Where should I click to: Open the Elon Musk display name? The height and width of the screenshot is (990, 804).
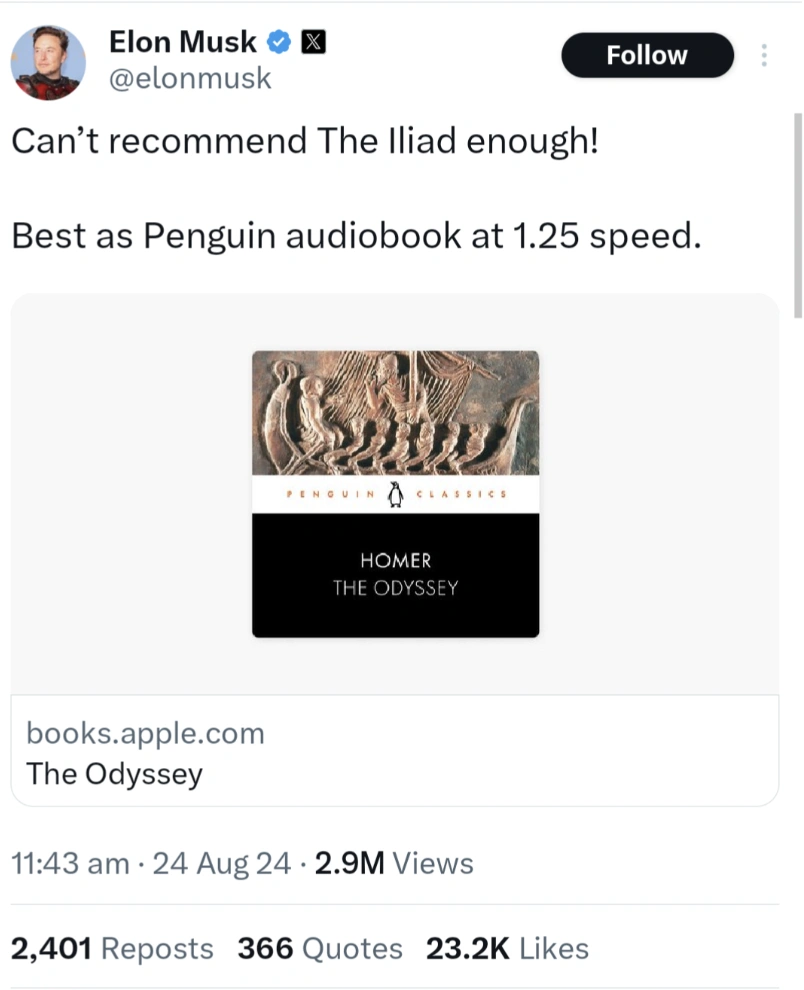click(182, 42)
